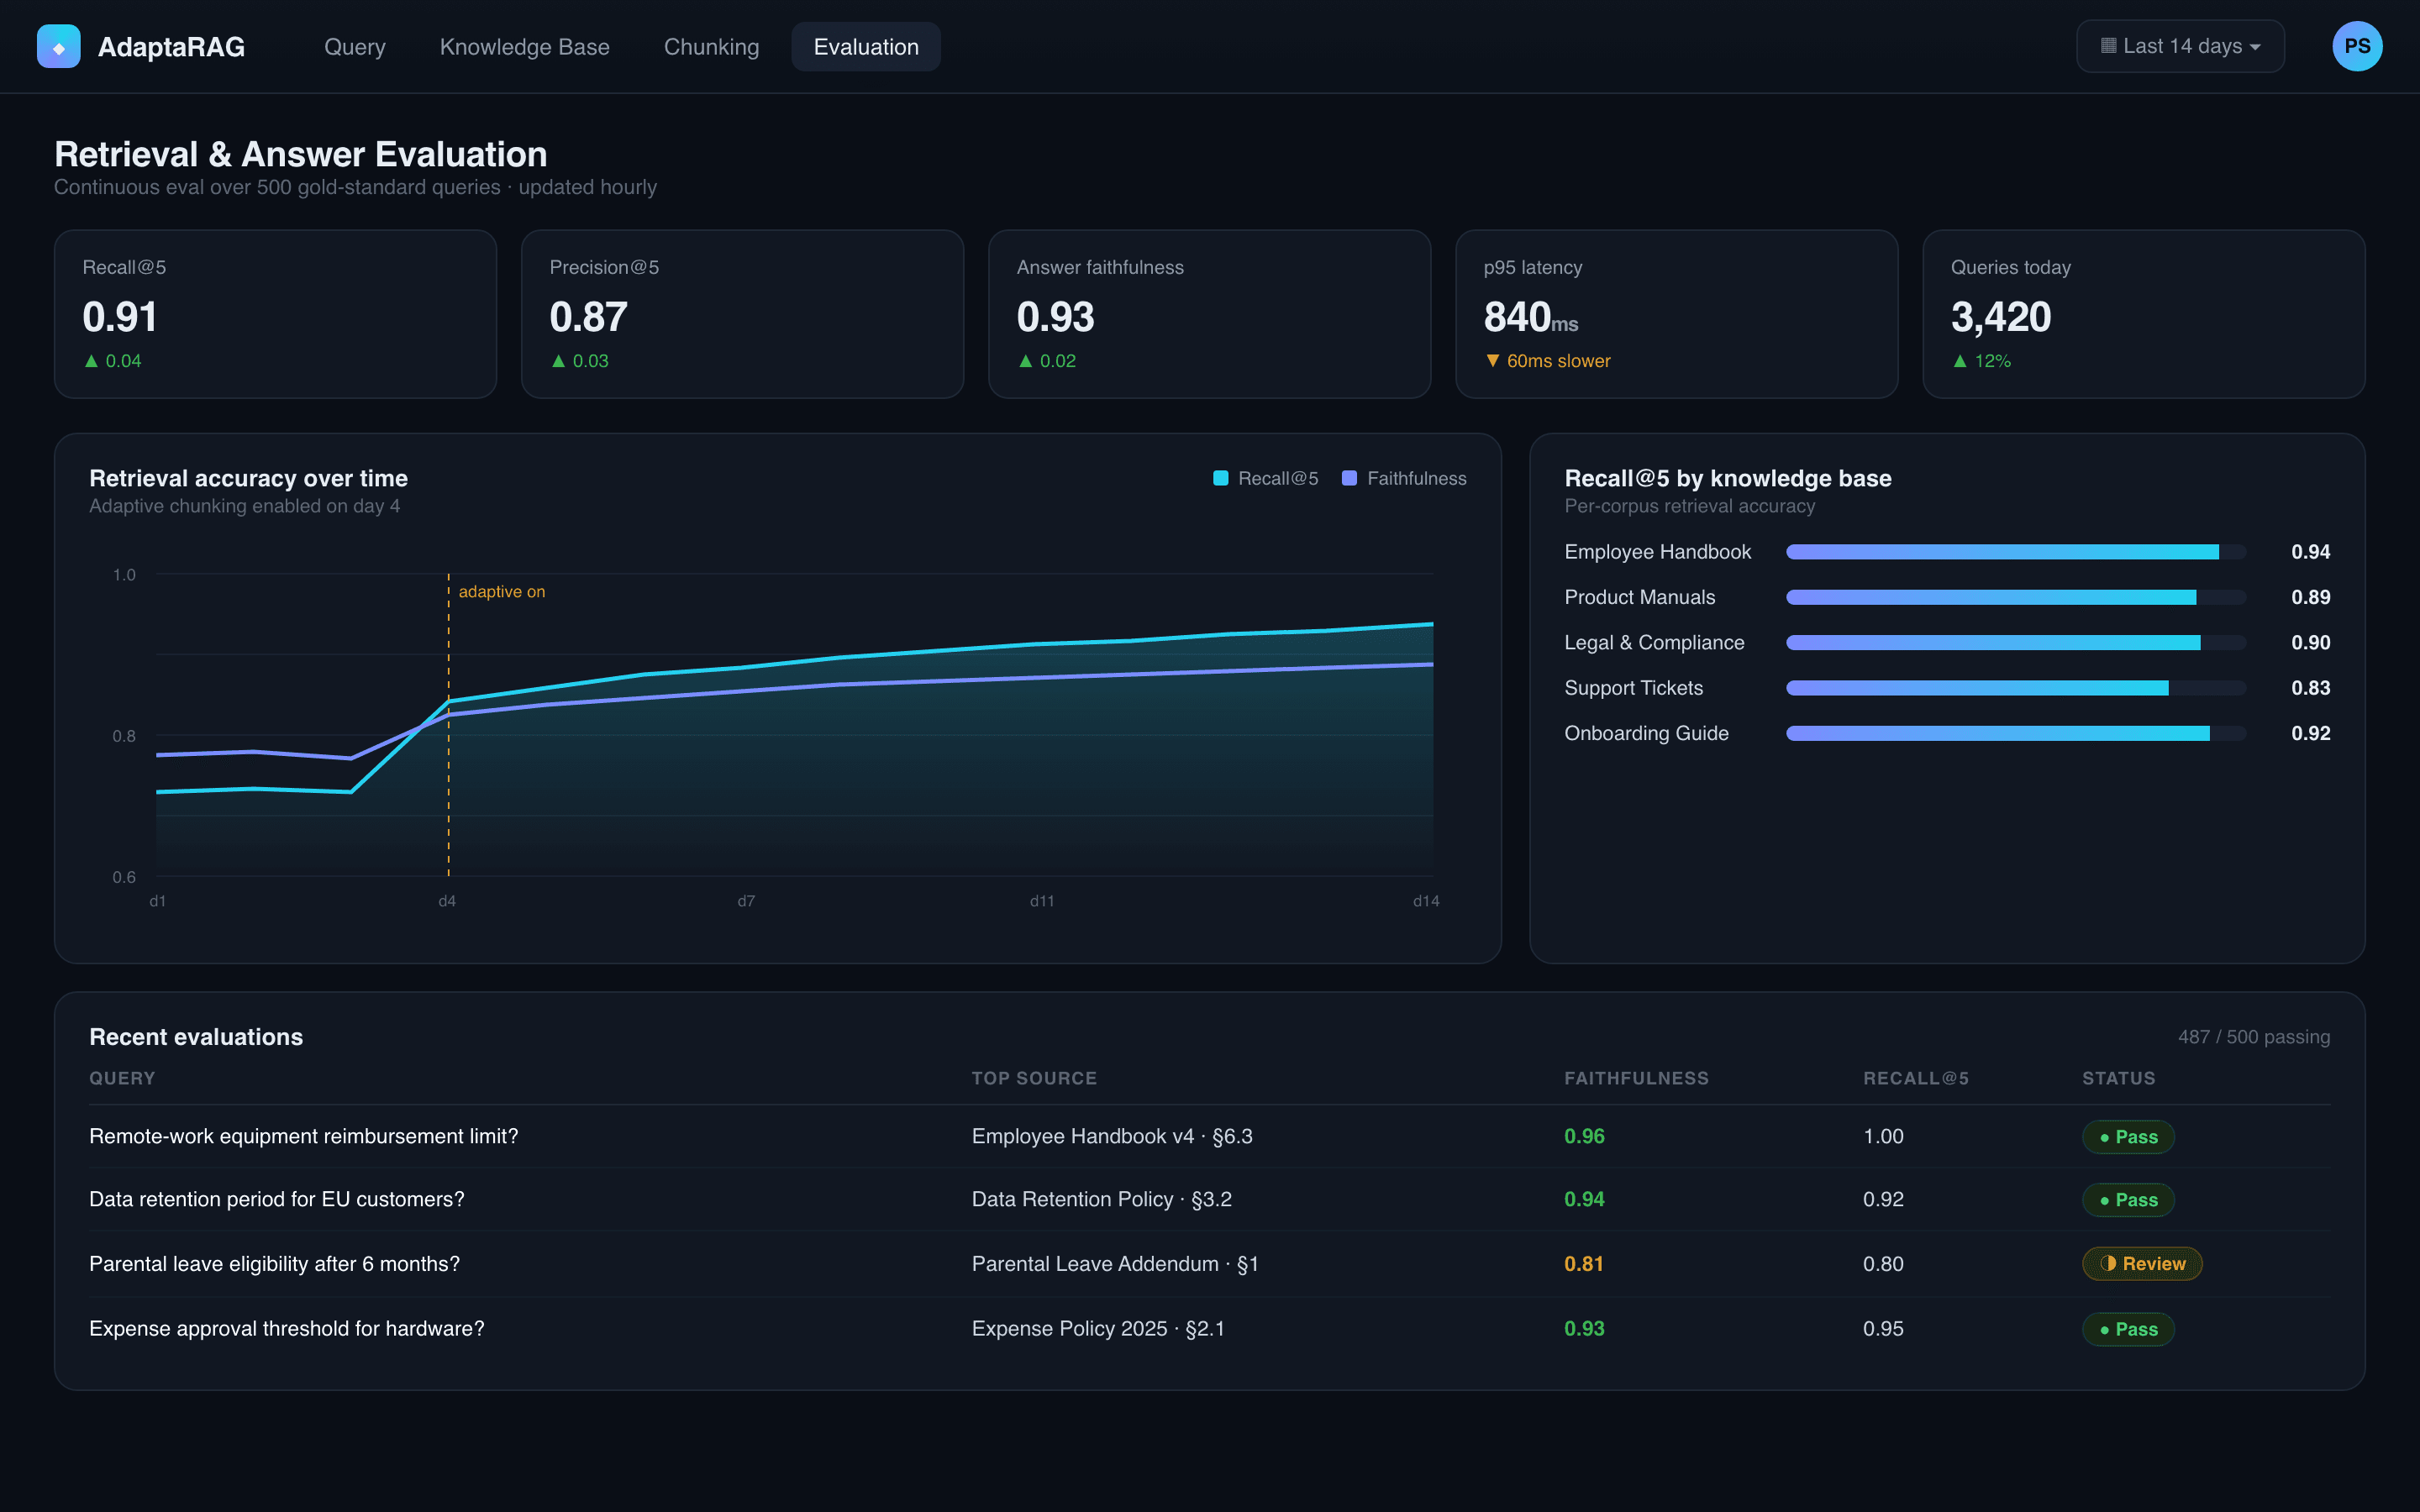2420x1512 pixels.
Task: Click faithfulness score 0.96 in table
Action: (x=1584, y=1137)
